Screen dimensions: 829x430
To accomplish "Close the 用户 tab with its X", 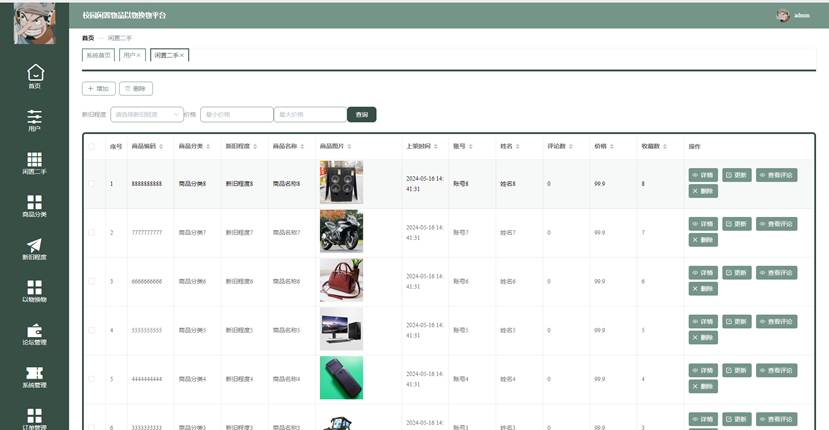I will [x=139, y=55].
